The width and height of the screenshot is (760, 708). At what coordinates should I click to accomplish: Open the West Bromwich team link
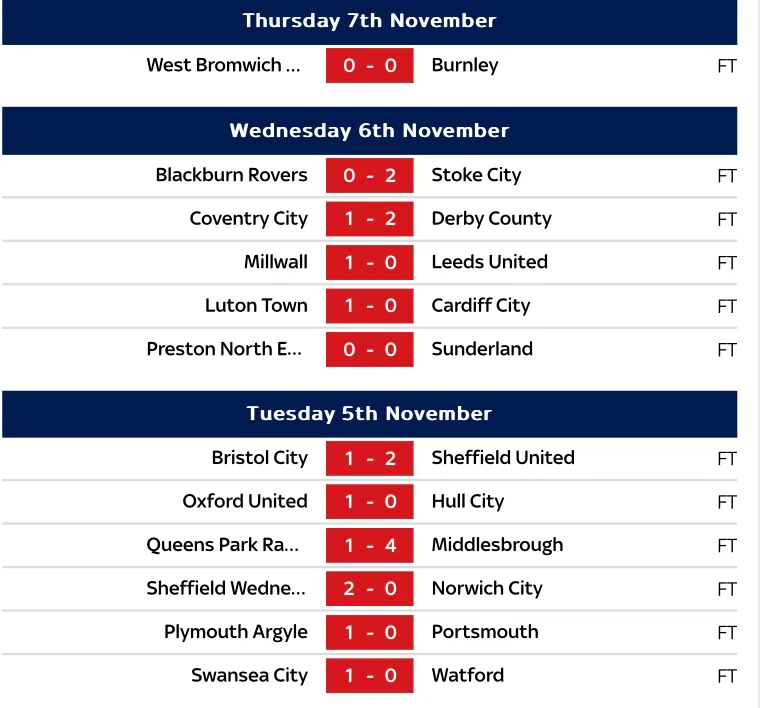pyautogui.click(x=223, y=66)
